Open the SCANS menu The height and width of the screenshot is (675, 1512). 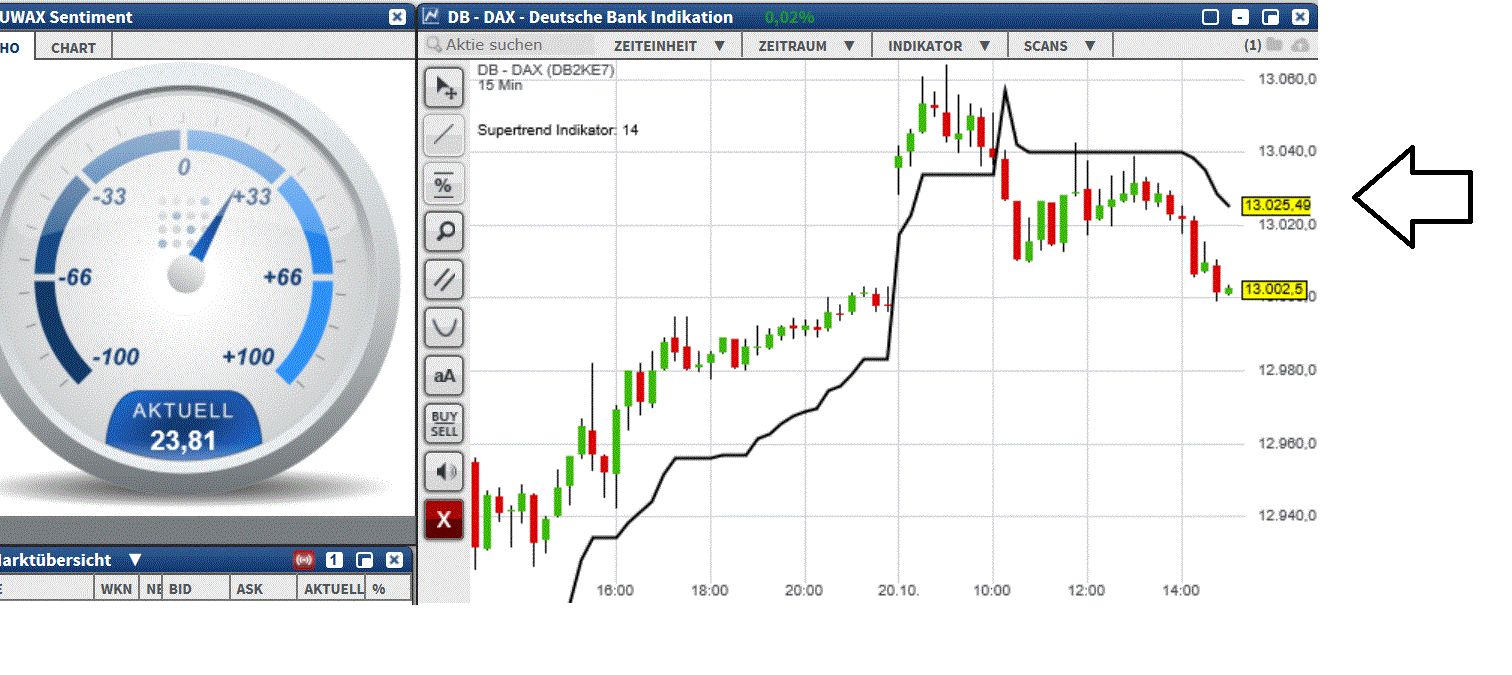click(1059, 45)
